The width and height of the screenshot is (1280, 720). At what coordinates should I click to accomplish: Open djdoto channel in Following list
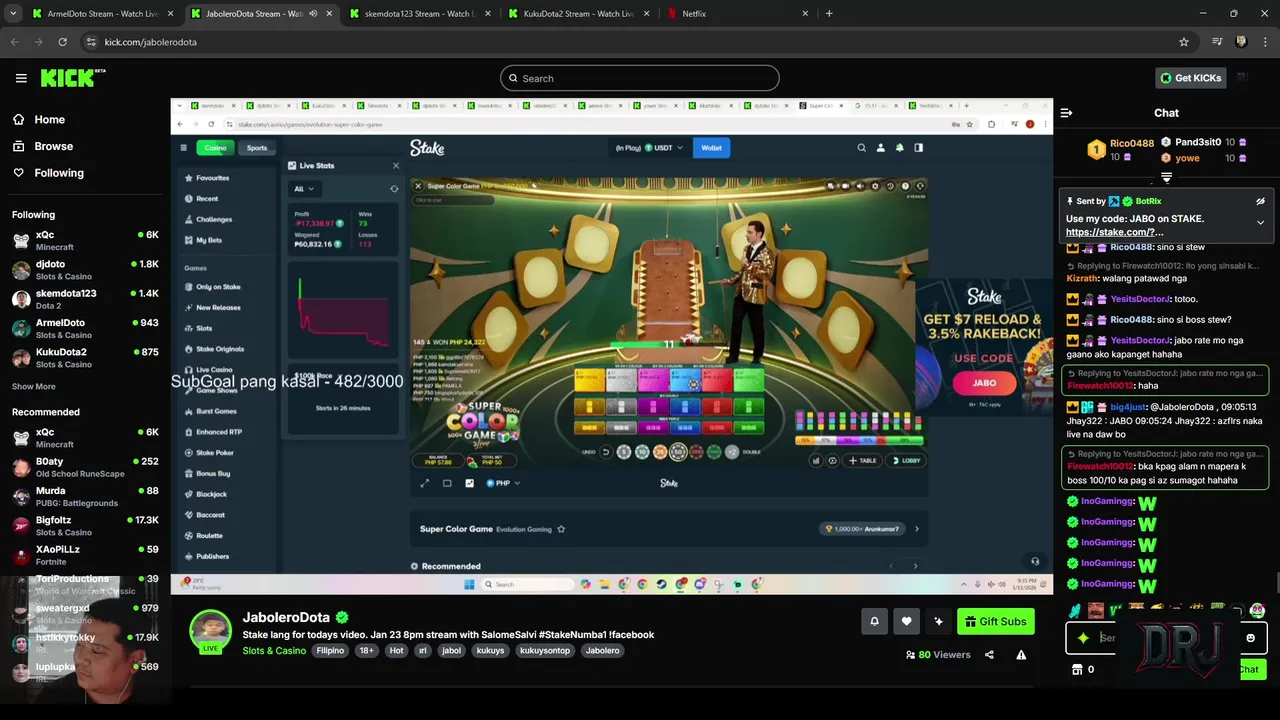coord(85,270)
